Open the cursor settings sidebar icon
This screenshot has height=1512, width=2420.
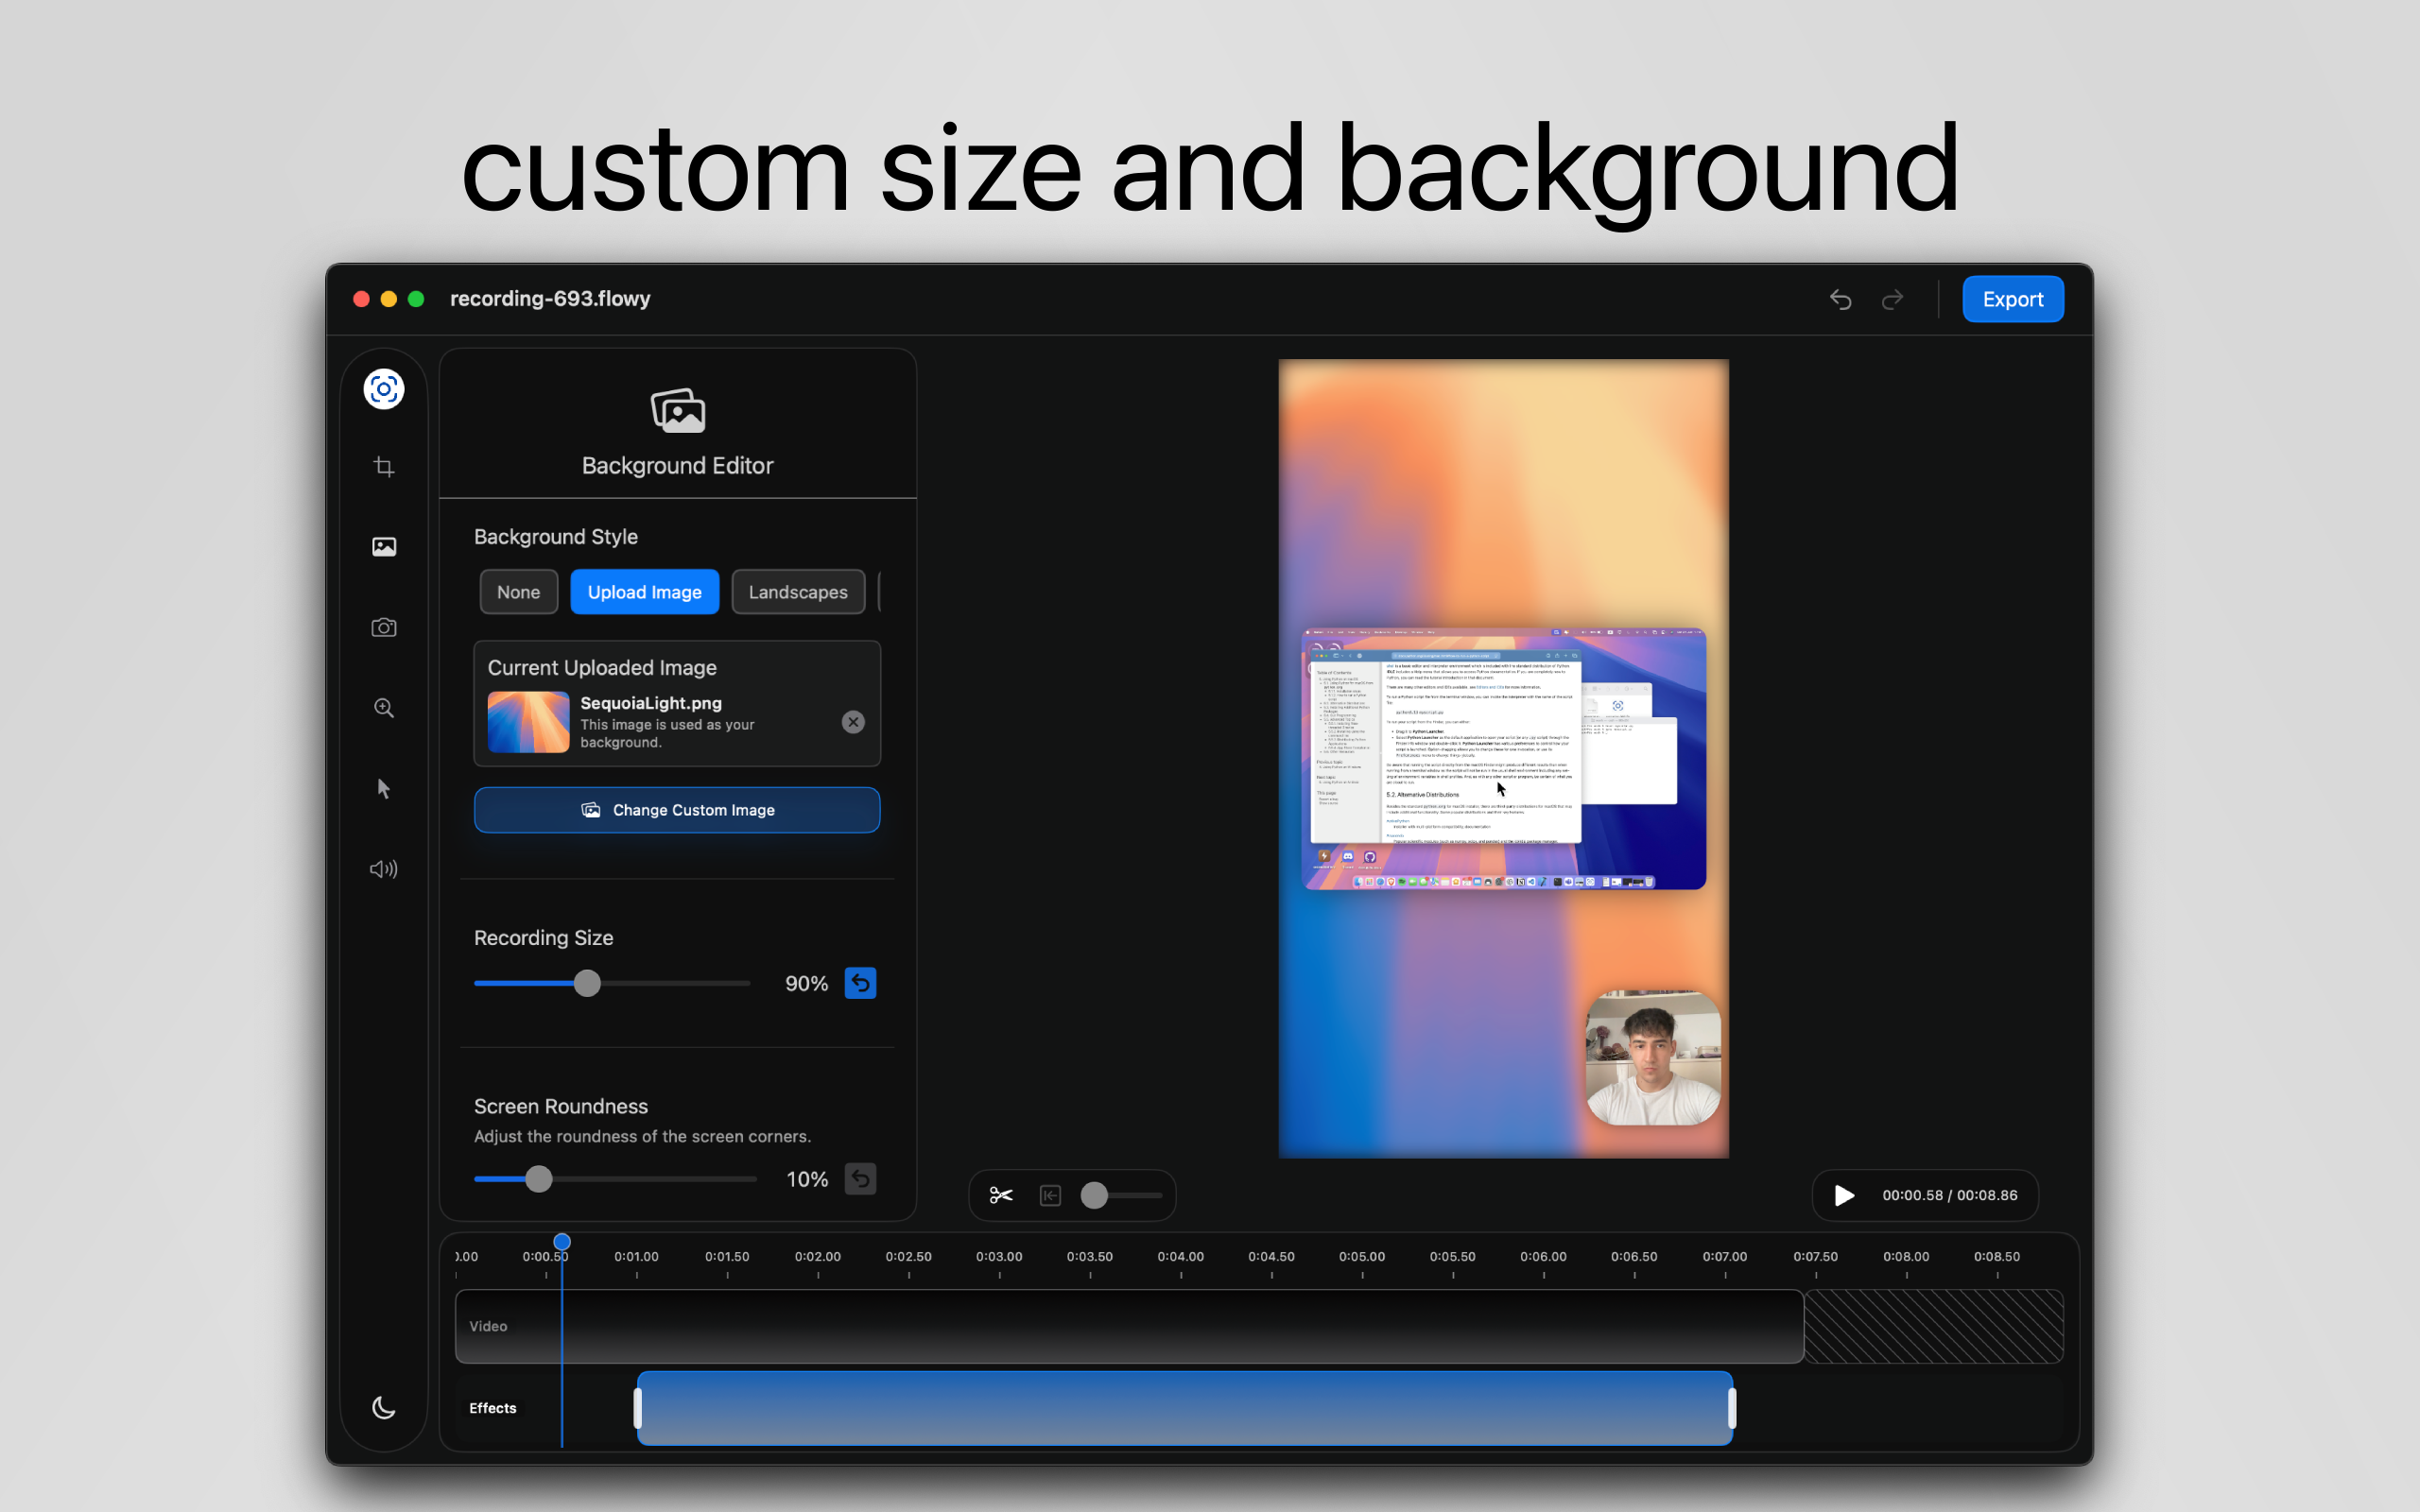[384, 789]
